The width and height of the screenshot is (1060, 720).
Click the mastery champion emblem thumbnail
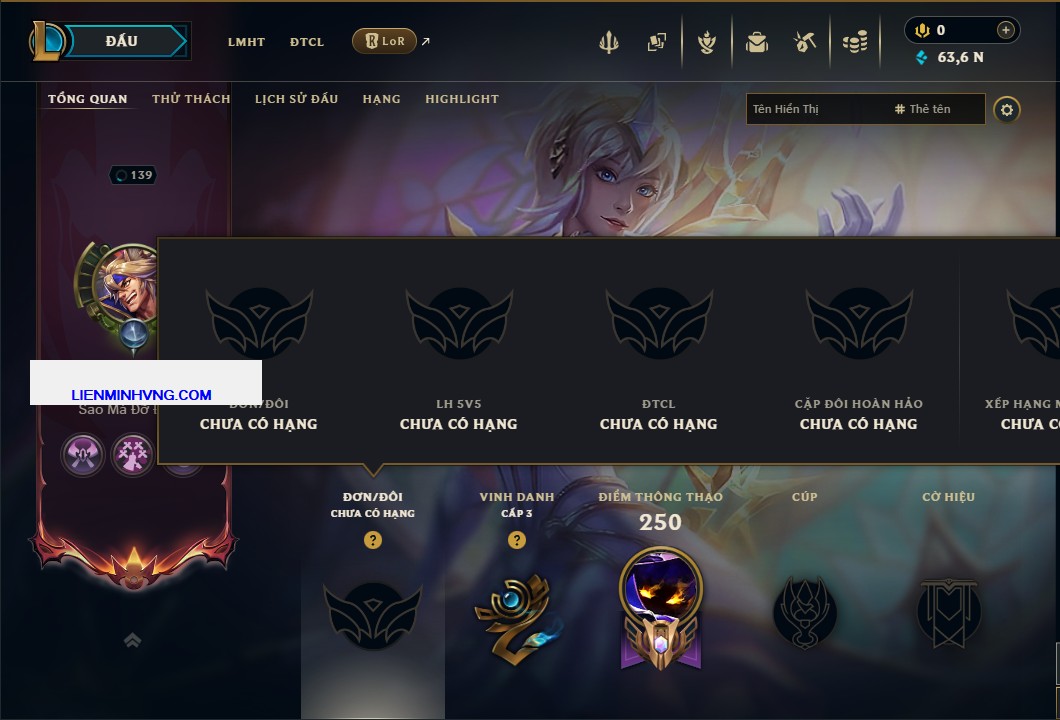point(660,610)
